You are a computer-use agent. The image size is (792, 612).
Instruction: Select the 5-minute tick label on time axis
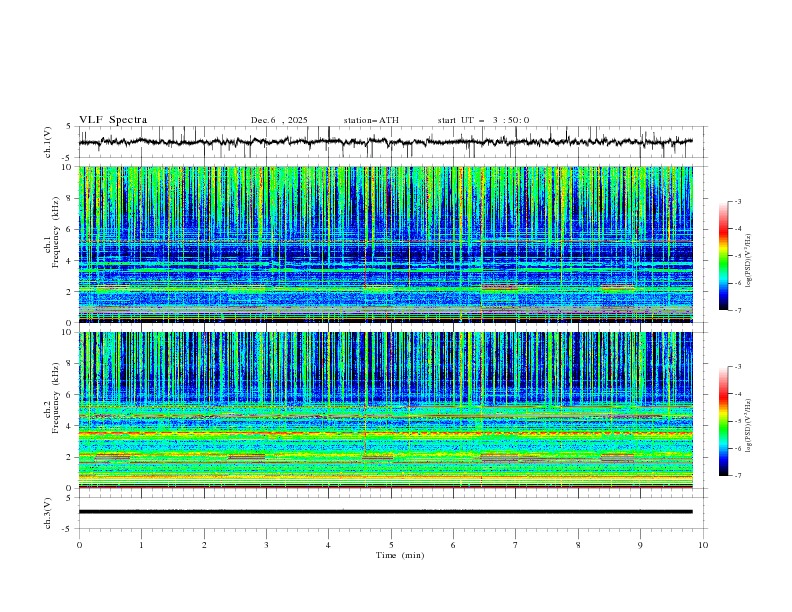click(391, 545)
